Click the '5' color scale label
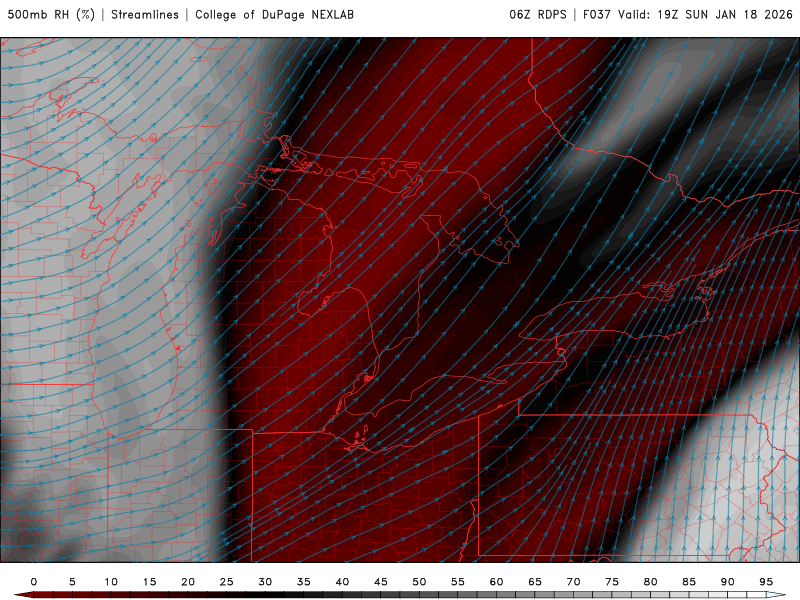This screenshot has height=600, width=800. [72, 582]
